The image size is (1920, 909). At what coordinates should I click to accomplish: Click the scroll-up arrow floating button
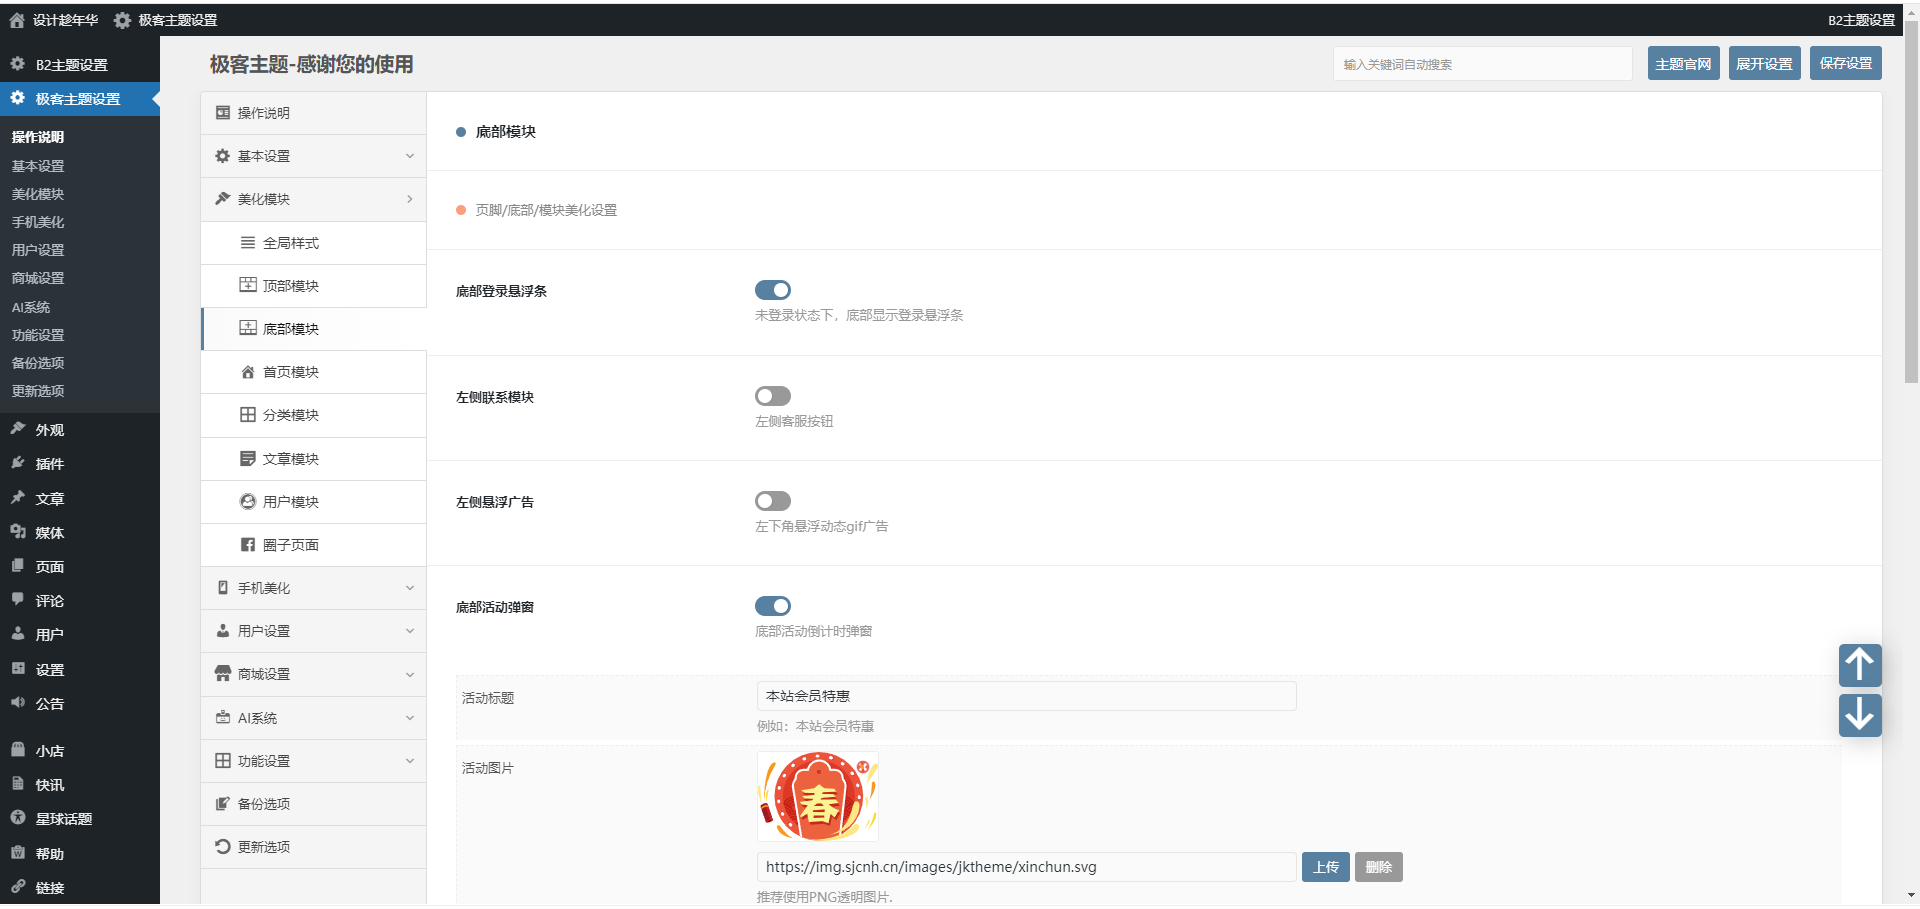coord(1859,665)
